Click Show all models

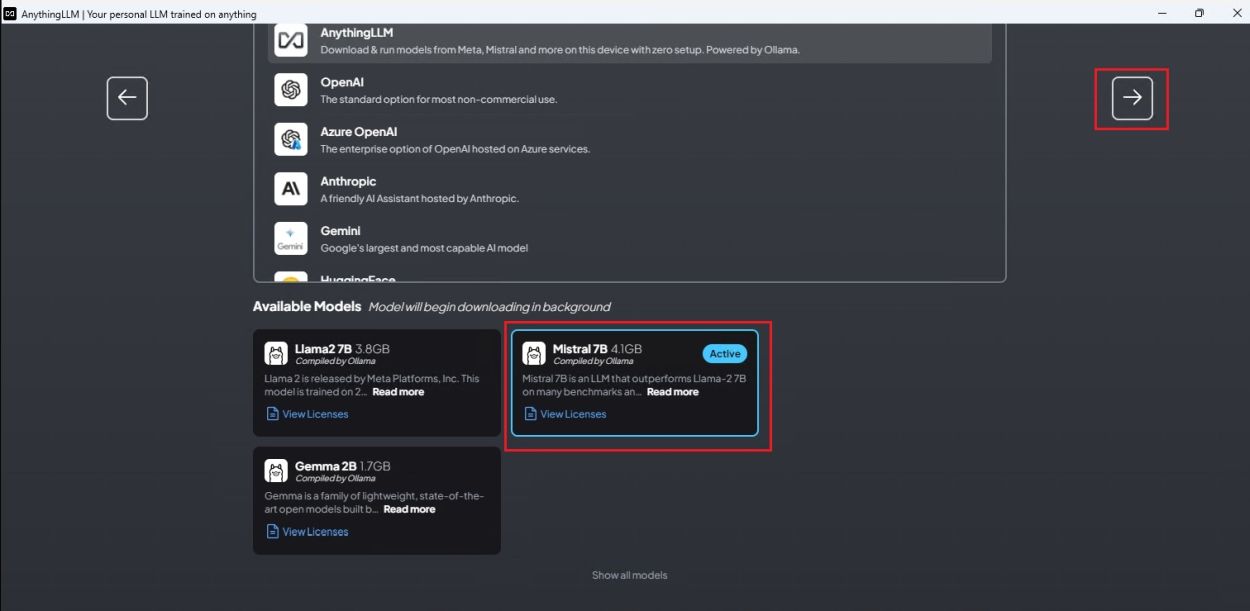click(630, 574)
